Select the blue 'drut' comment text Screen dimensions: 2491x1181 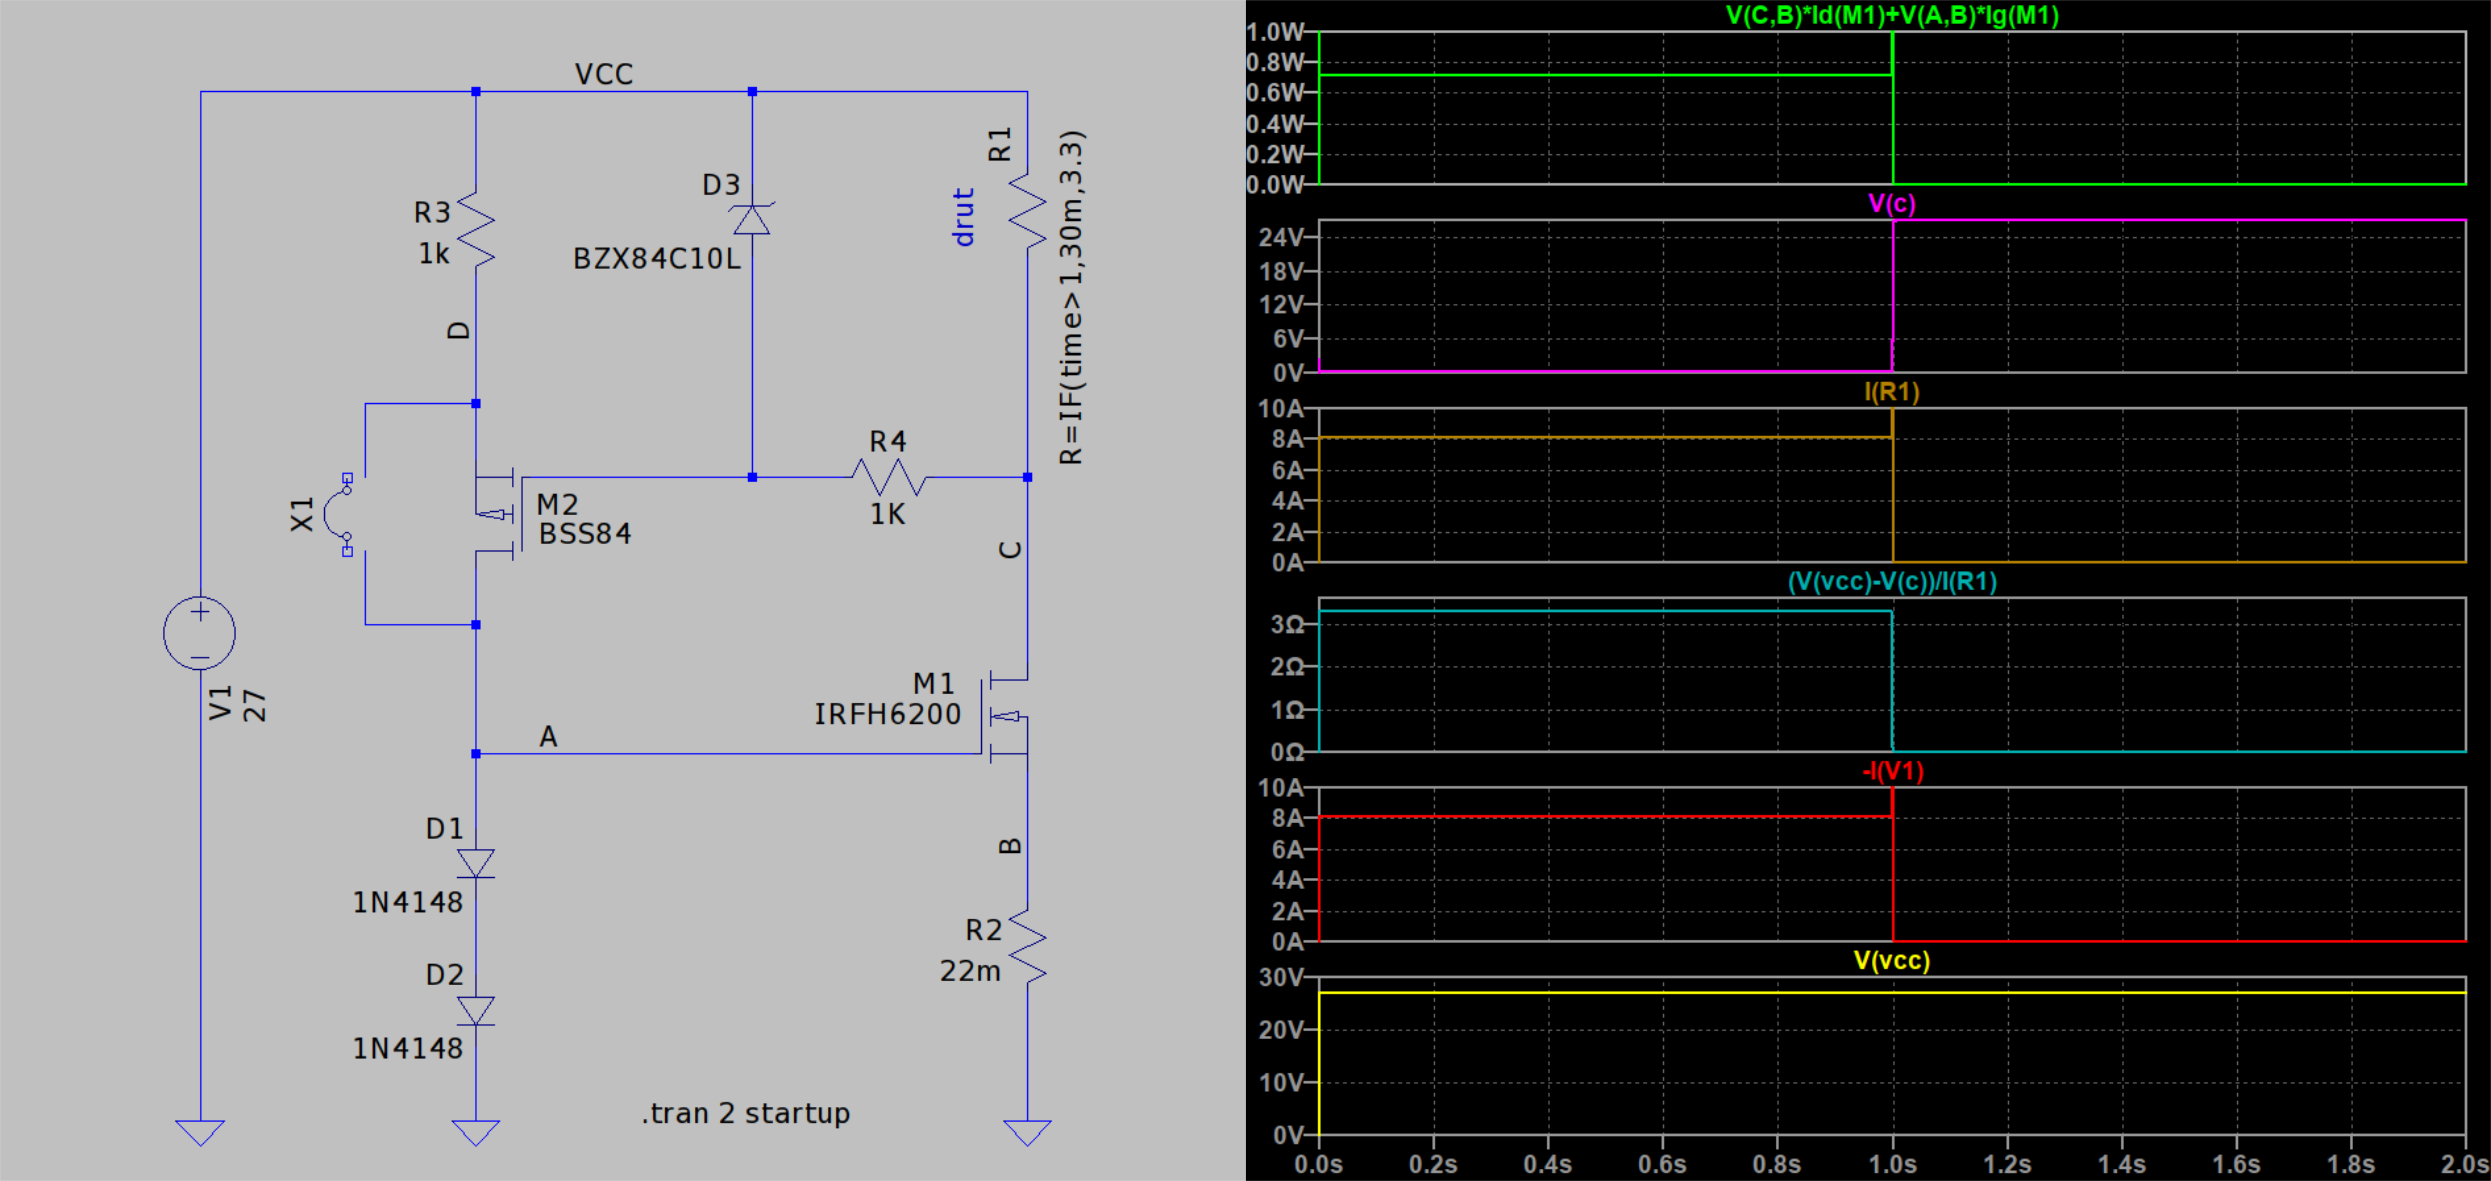tap(963, 217)
